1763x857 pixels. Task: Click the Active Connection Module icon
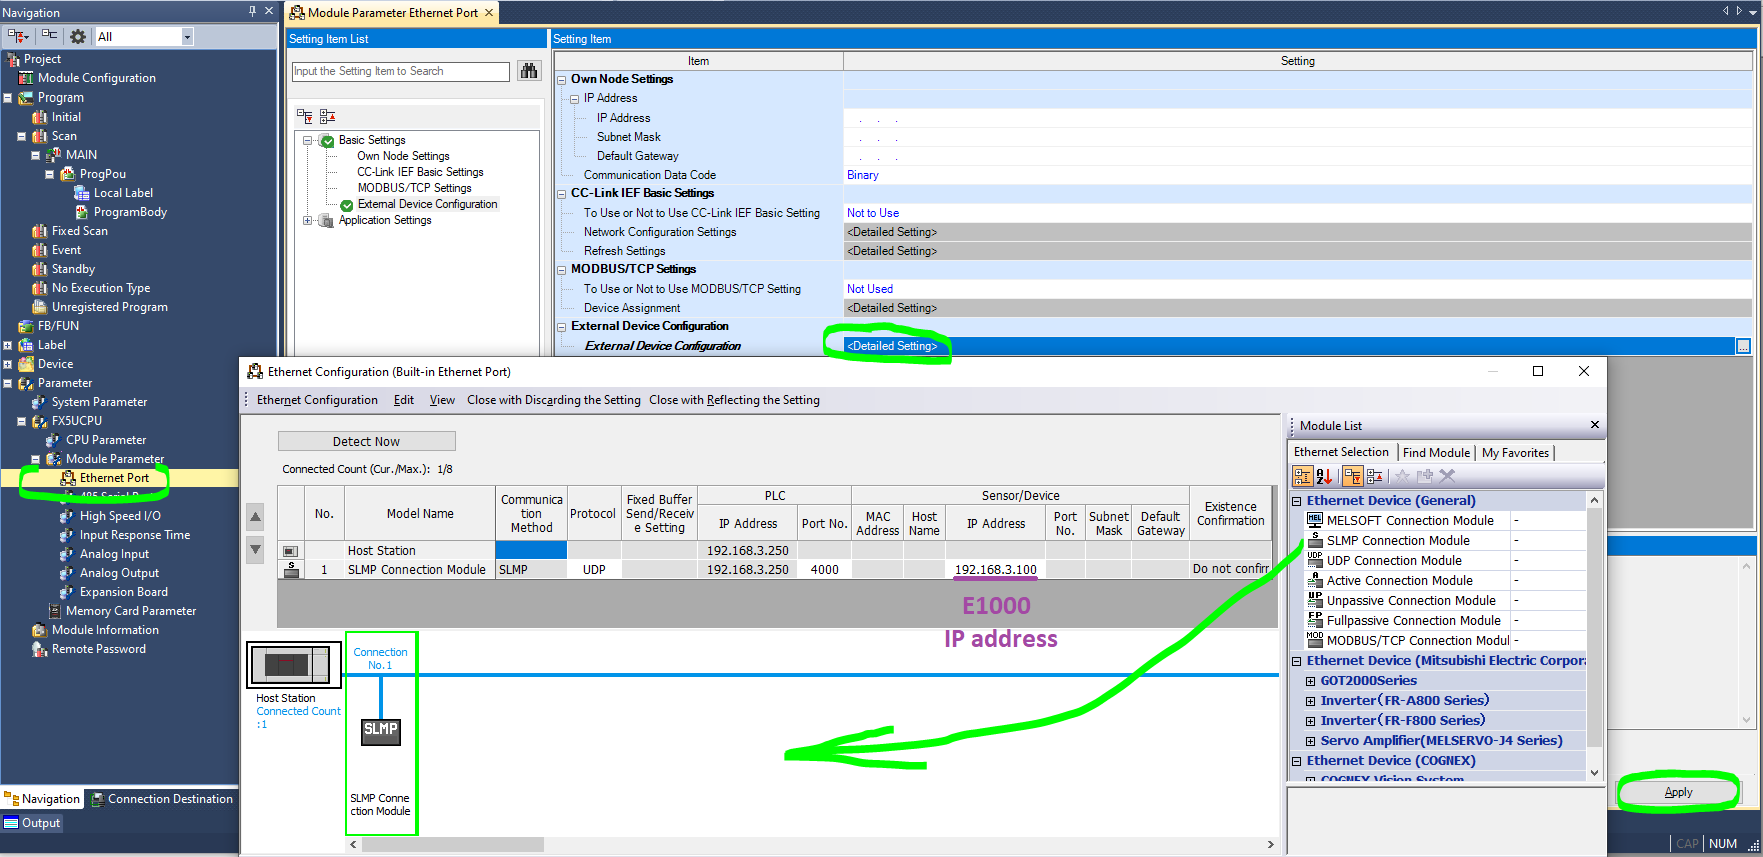(x=1315, y=580)
